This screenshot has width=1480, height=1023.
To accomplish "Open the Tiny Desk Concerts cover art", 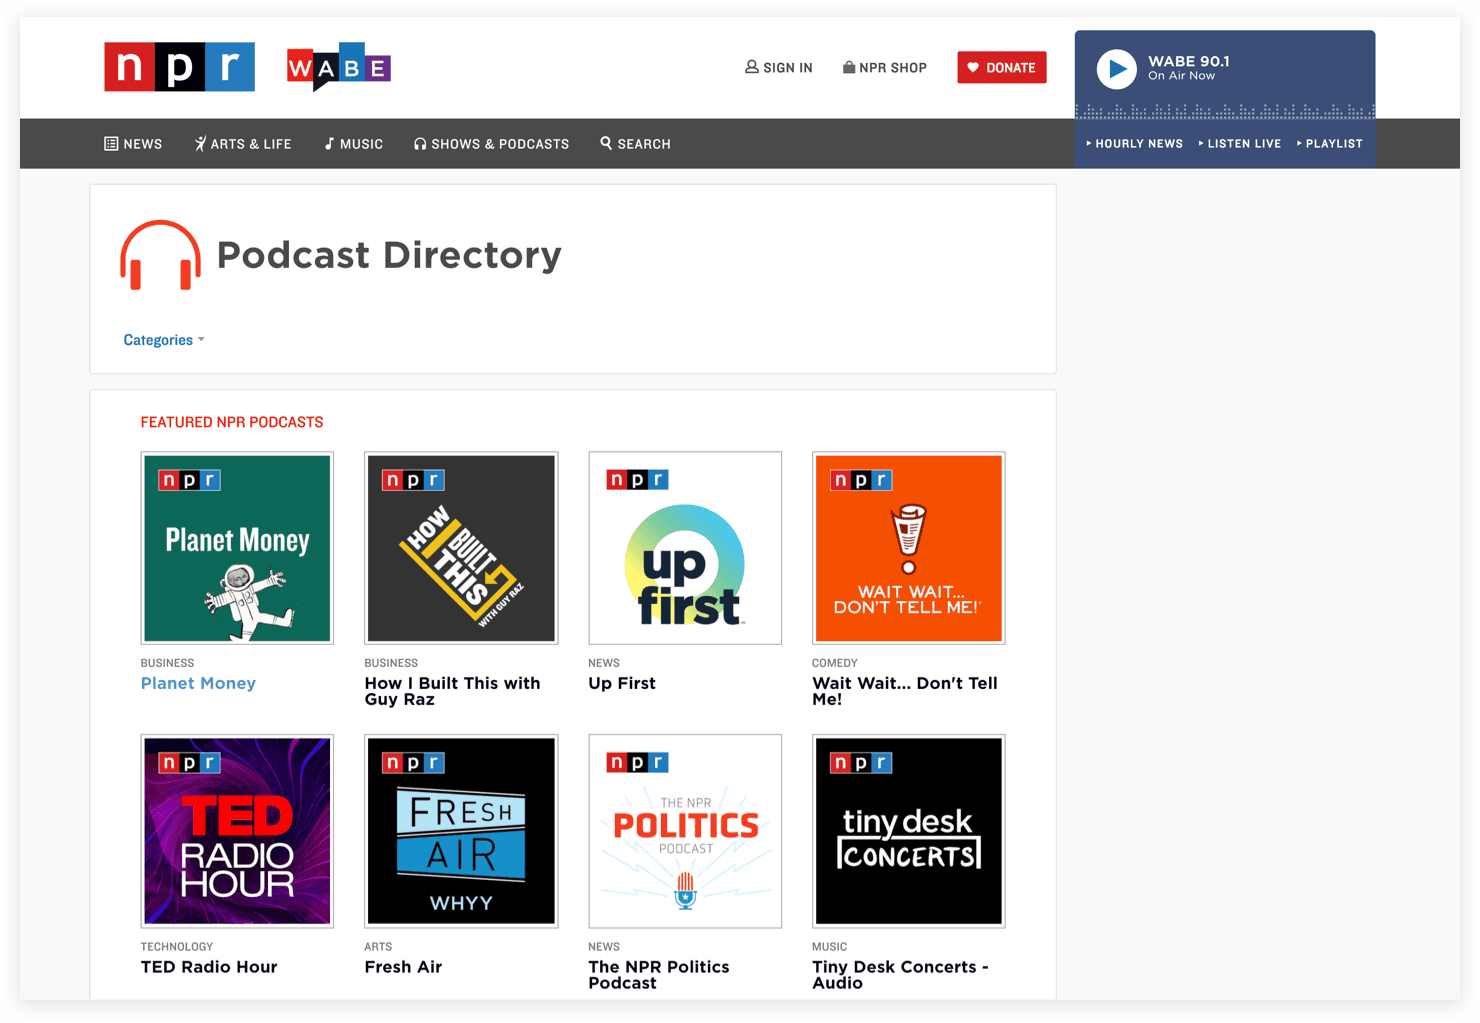I will [x=909, y=831].
